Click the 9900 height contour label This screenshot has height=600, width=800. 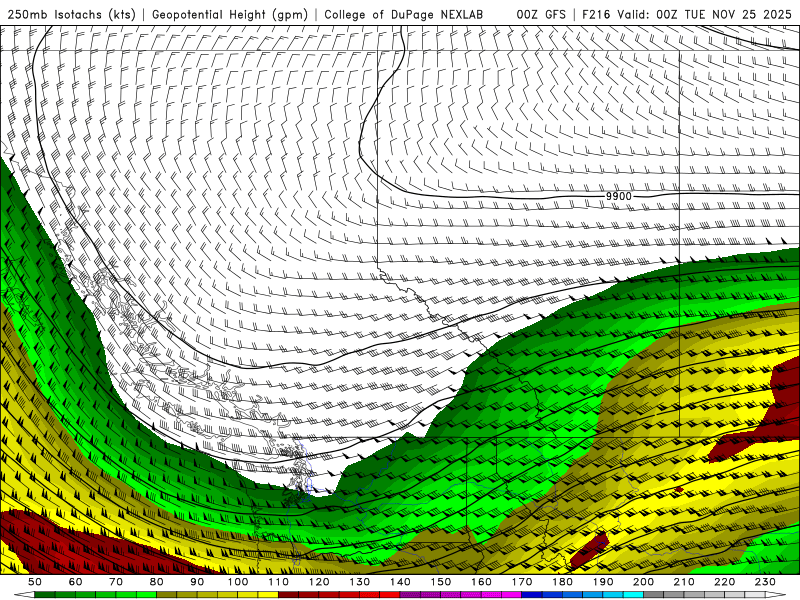coord(618,196)
